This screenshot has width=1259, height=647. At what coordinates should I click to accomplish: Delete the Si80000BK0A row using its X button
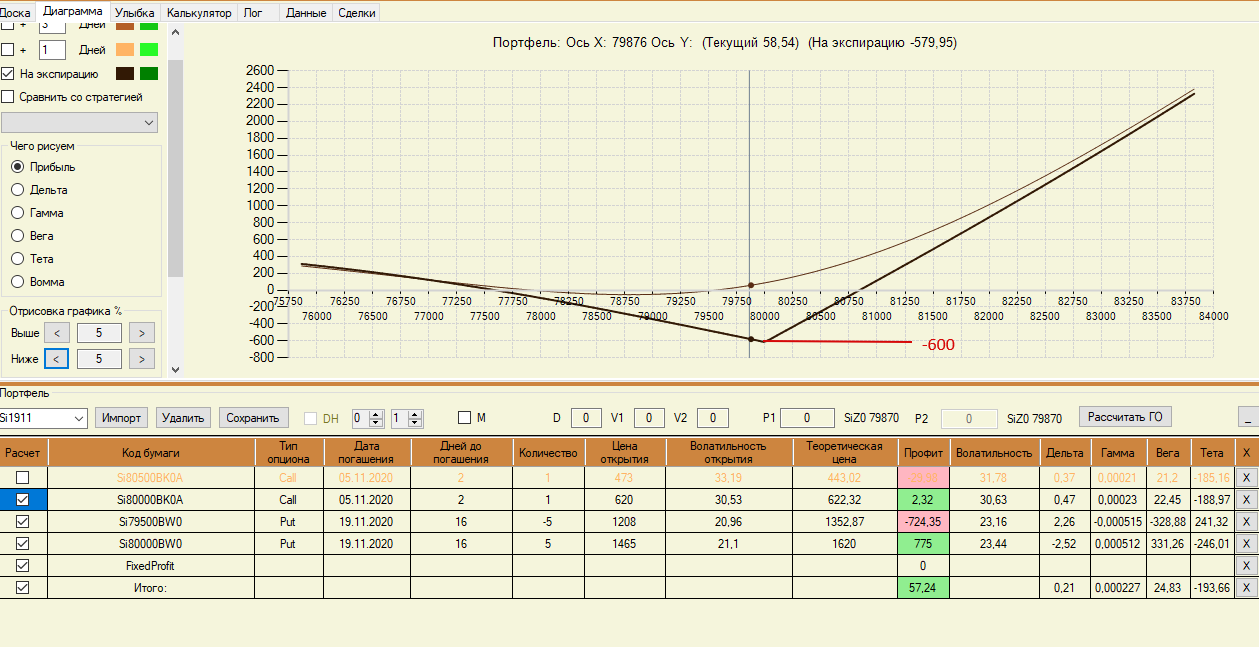pyautogui.click(x=1245, y=500)
